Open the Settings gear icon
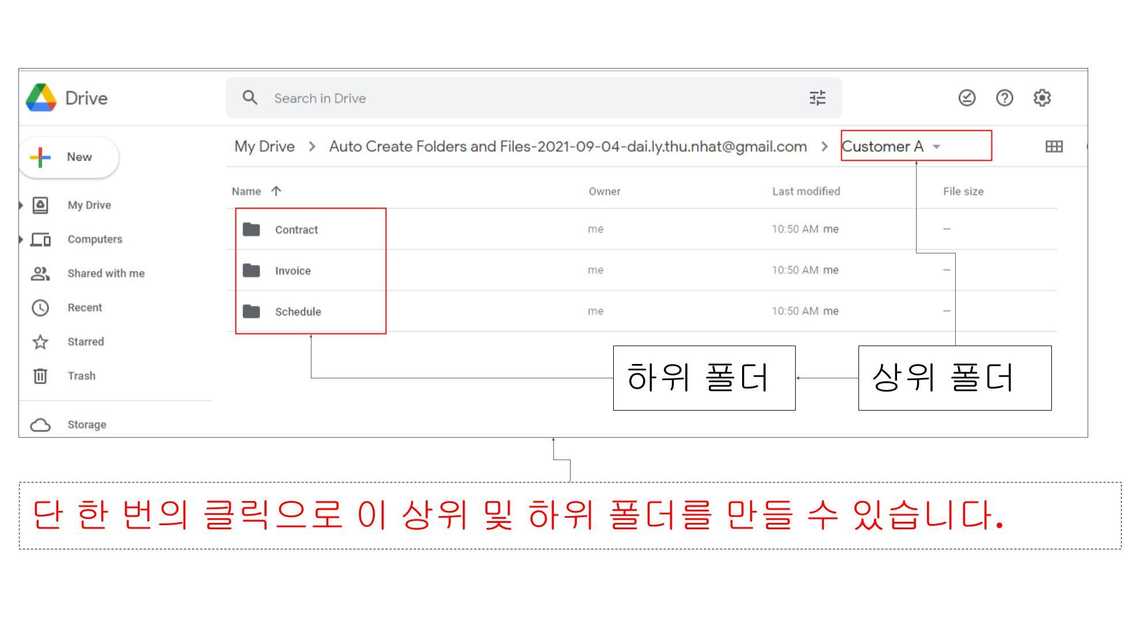Screen dimensions: 1140x622 [x=1042, y=98]
